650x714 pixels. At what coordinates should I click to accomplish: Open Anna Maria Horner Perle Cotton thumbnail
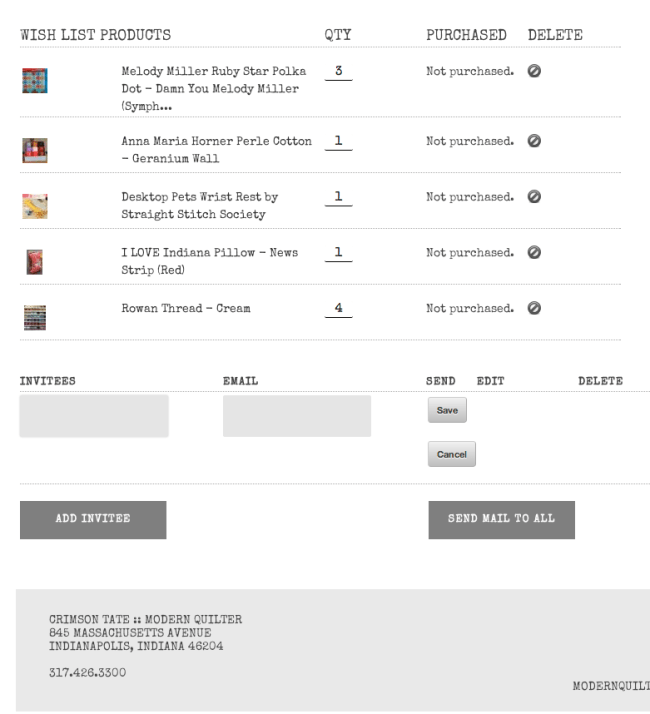(x=34, y=150)
